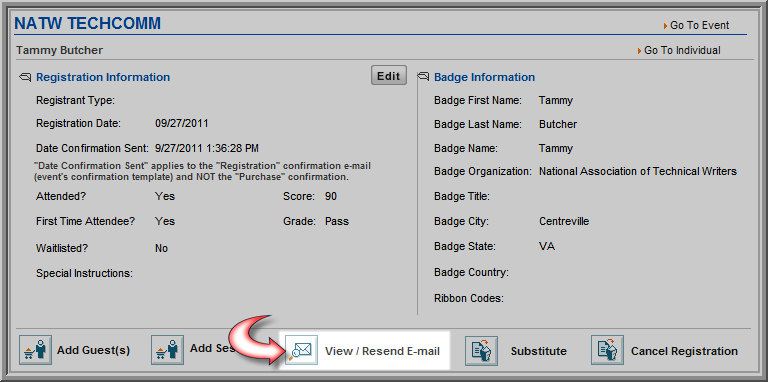
Task: Click the Score value 90
Action: click(x=331, y=197)
